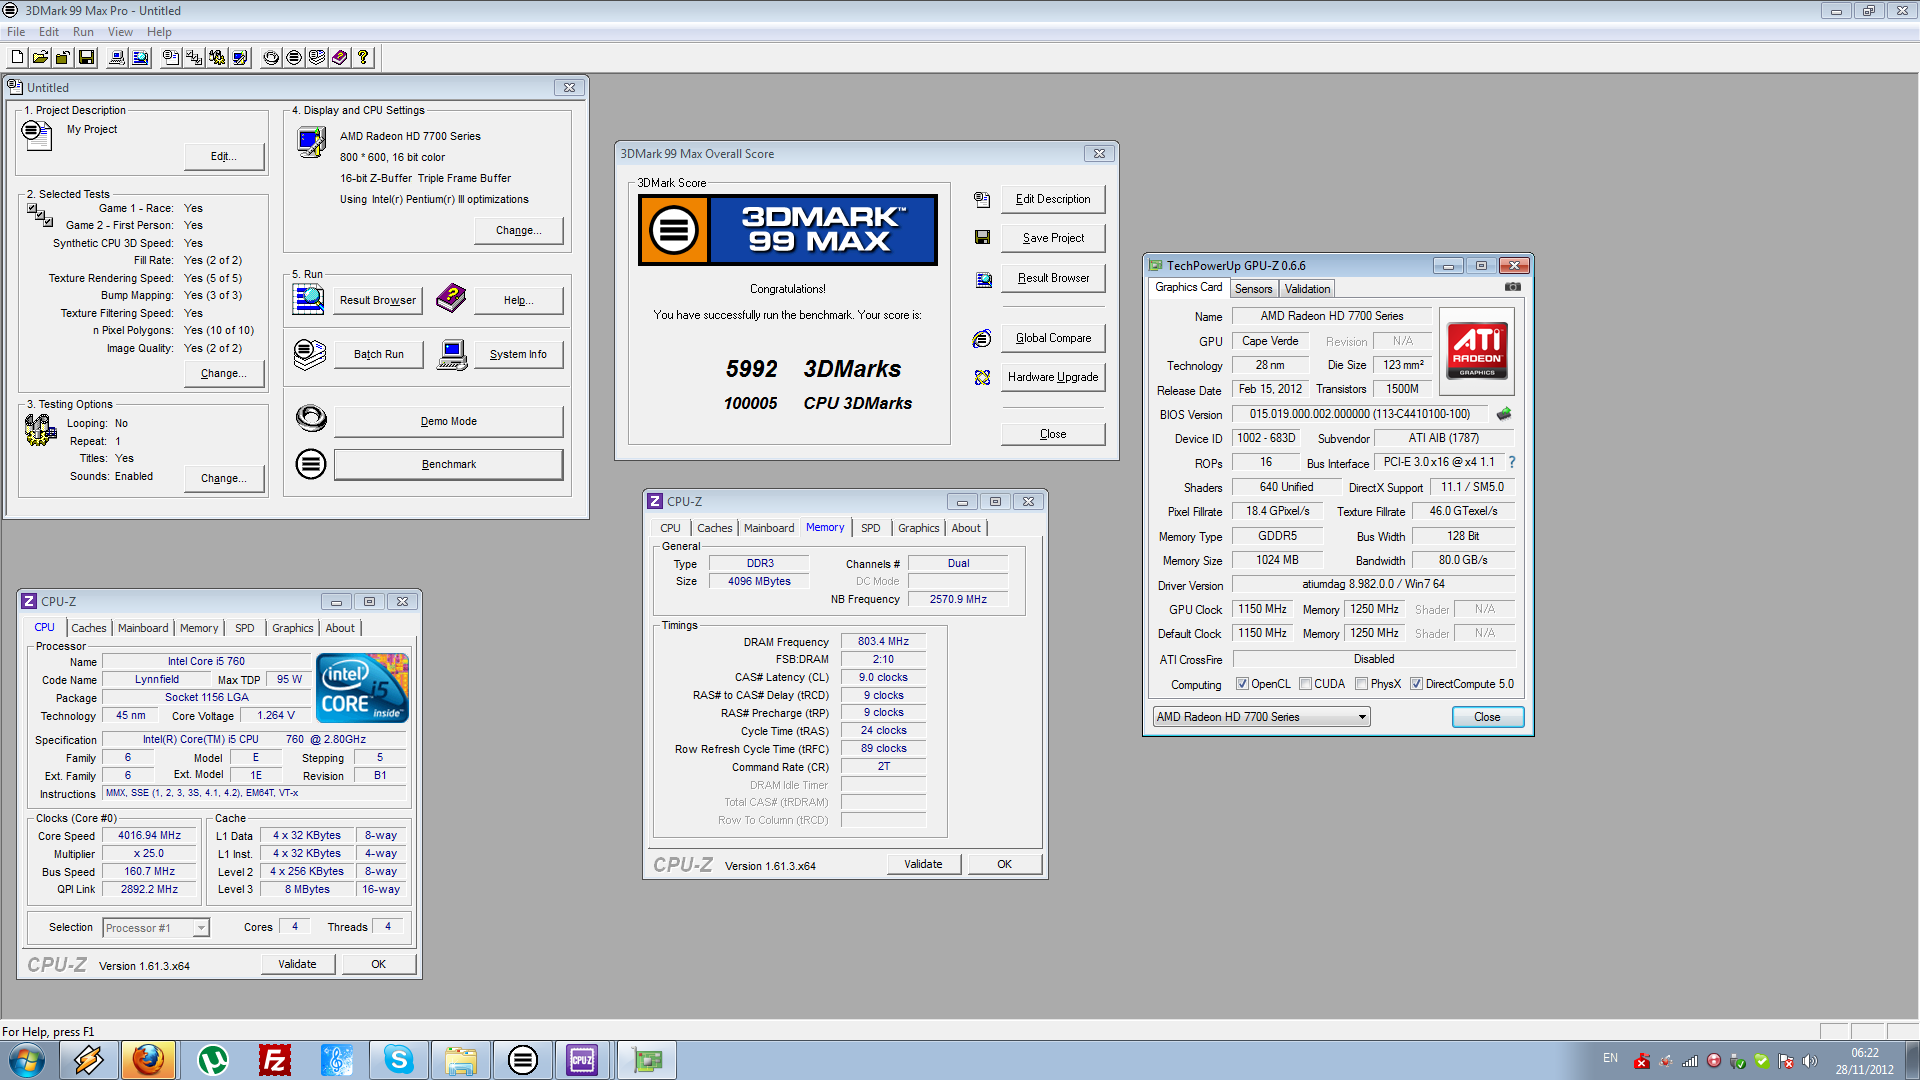Click the Global Compare globe icon
The height and width of the screenshot is (1080, 1920).
click(x=982, y=339)
